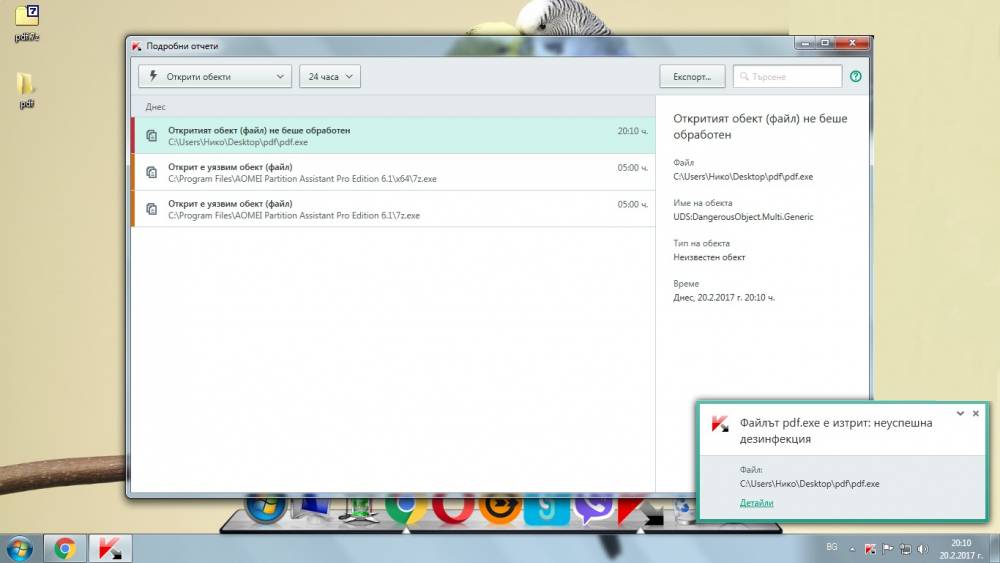Select 'Откритият обект (файл) не беше обработен' row
The image size is (1000, 563).
pos(393,136)
